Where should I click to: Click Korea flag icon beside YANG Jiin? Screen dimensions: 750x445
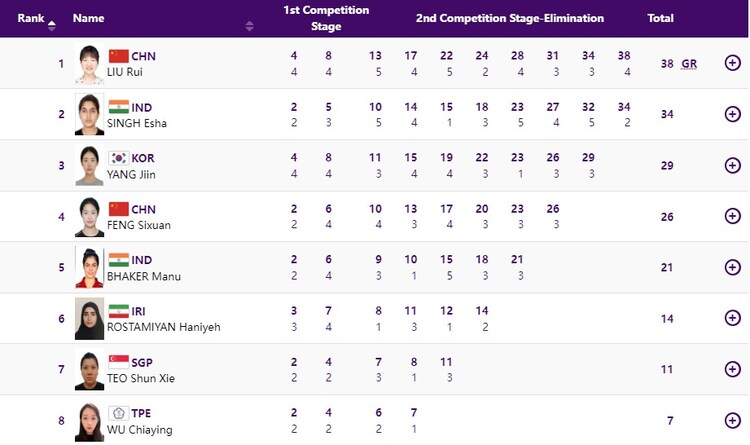[119, 158]
